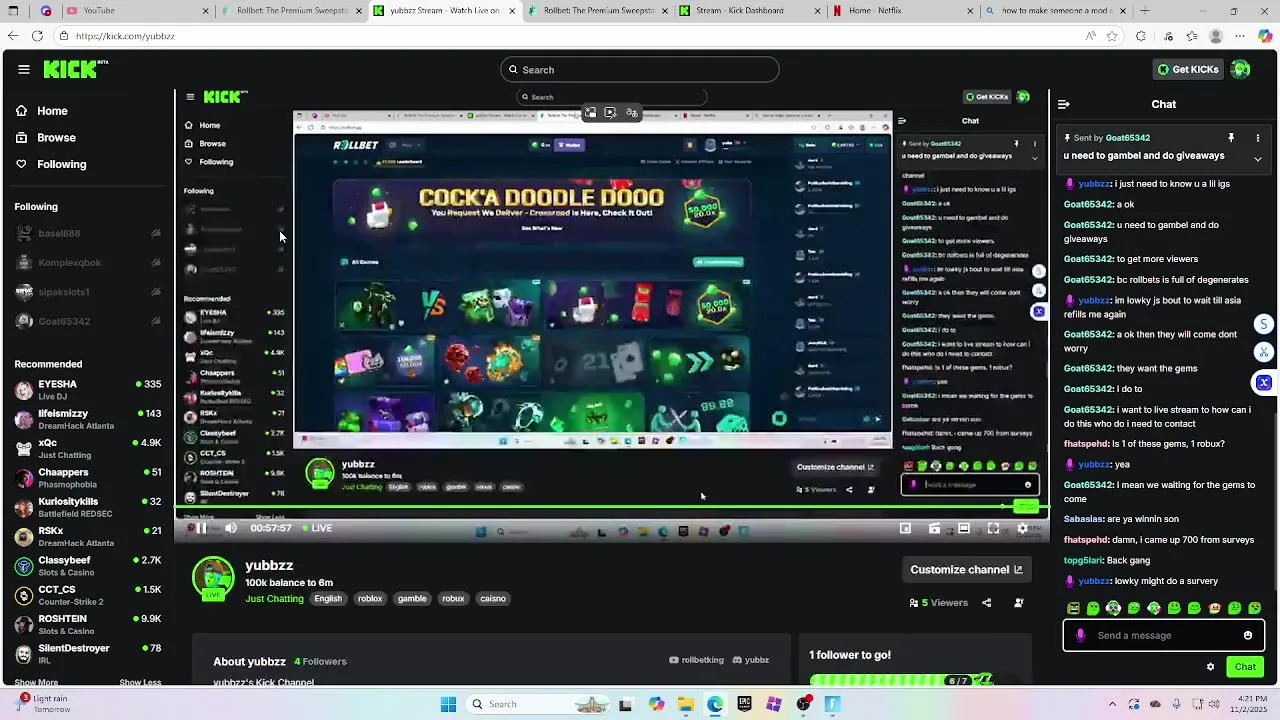Expand the pinned chat message
This screenshot has width=1280, height=720.
click(x=1258, y=158)
